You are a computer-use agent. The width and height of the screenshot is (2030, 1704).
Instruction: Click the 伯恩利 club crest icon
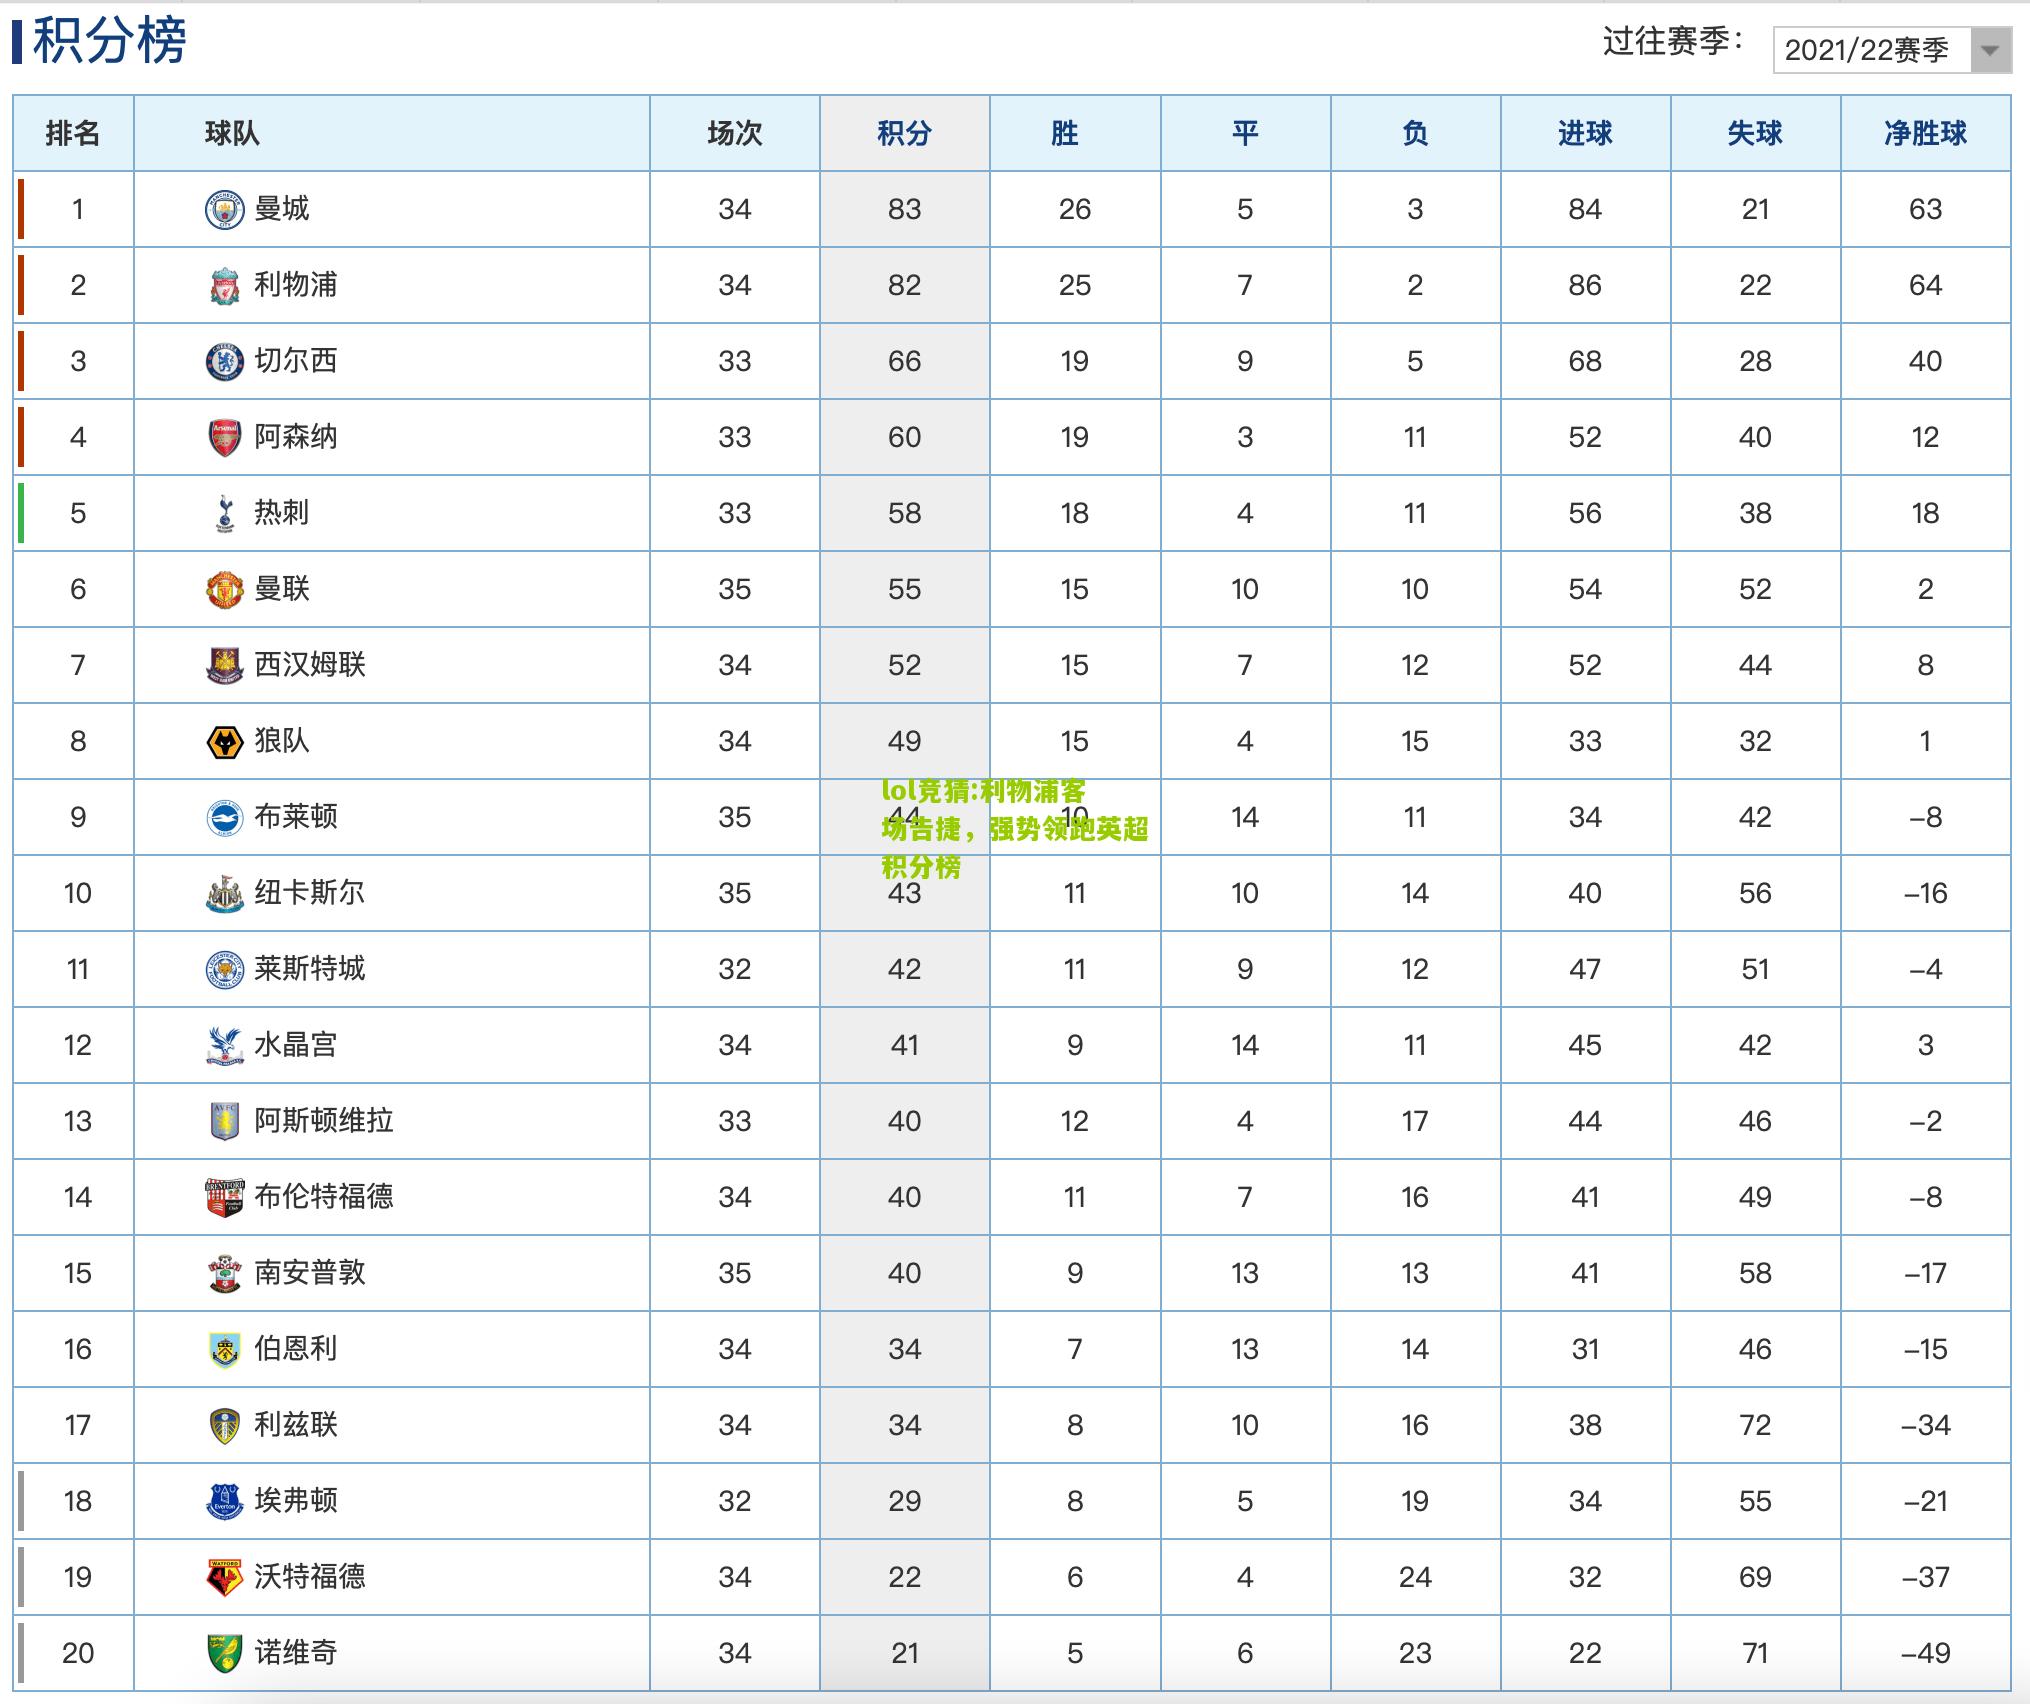pyautogui.click(x=224, y=1350)
